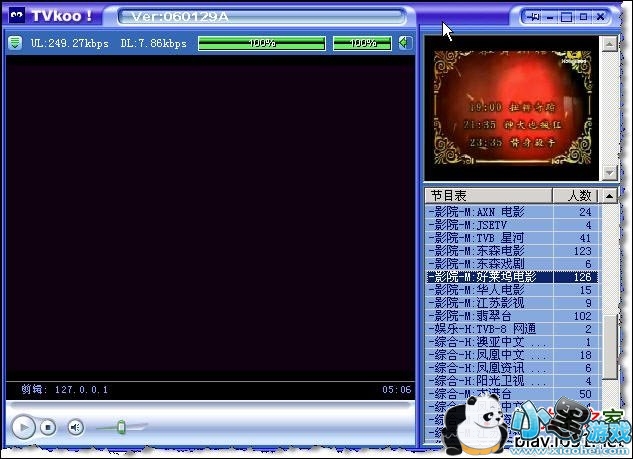This screenshot has width=633, height=459.
Task: Click the Ver:060129A version field
Action: click(x=262, y=17)
